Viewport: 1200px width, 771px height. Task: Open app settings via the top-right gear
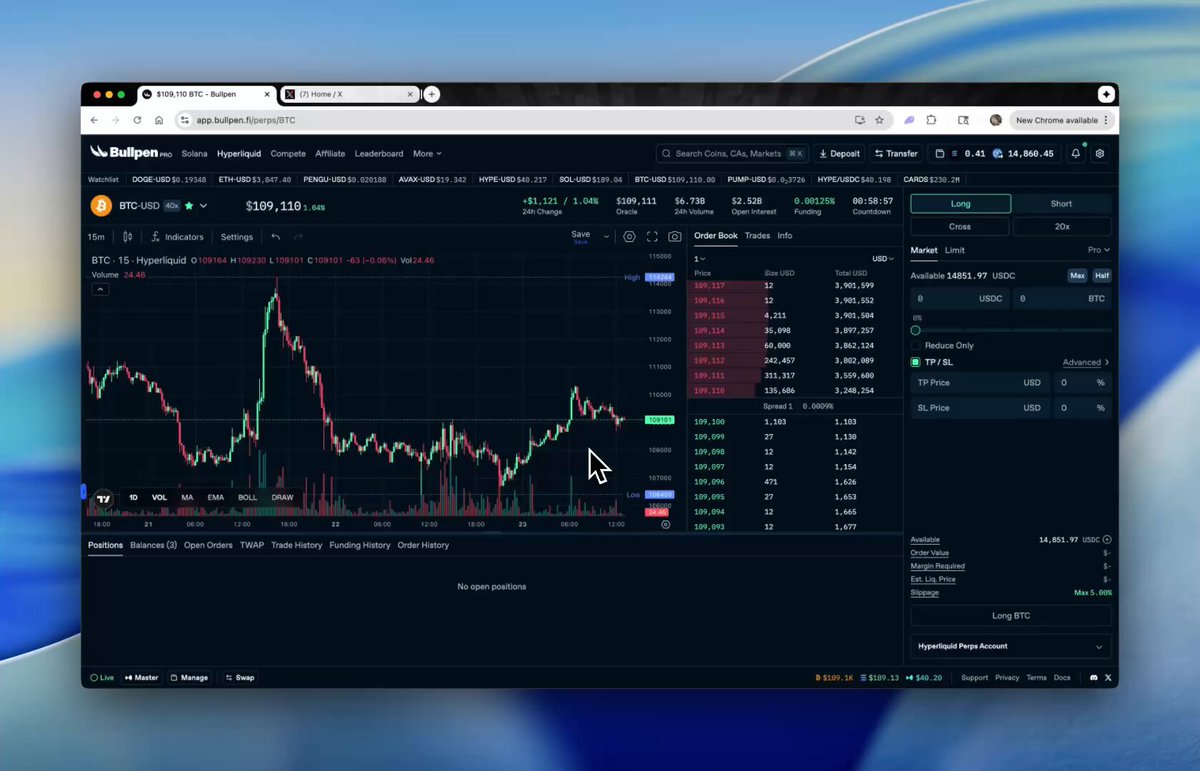click(1098, 153)
